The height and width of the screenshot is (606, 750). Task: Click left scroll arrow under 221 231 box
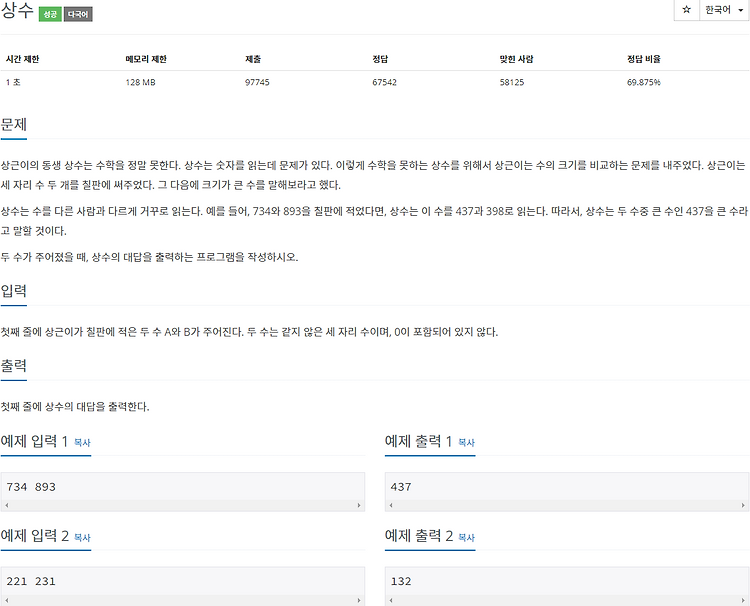pyautogui.click(x=6, y=600)
